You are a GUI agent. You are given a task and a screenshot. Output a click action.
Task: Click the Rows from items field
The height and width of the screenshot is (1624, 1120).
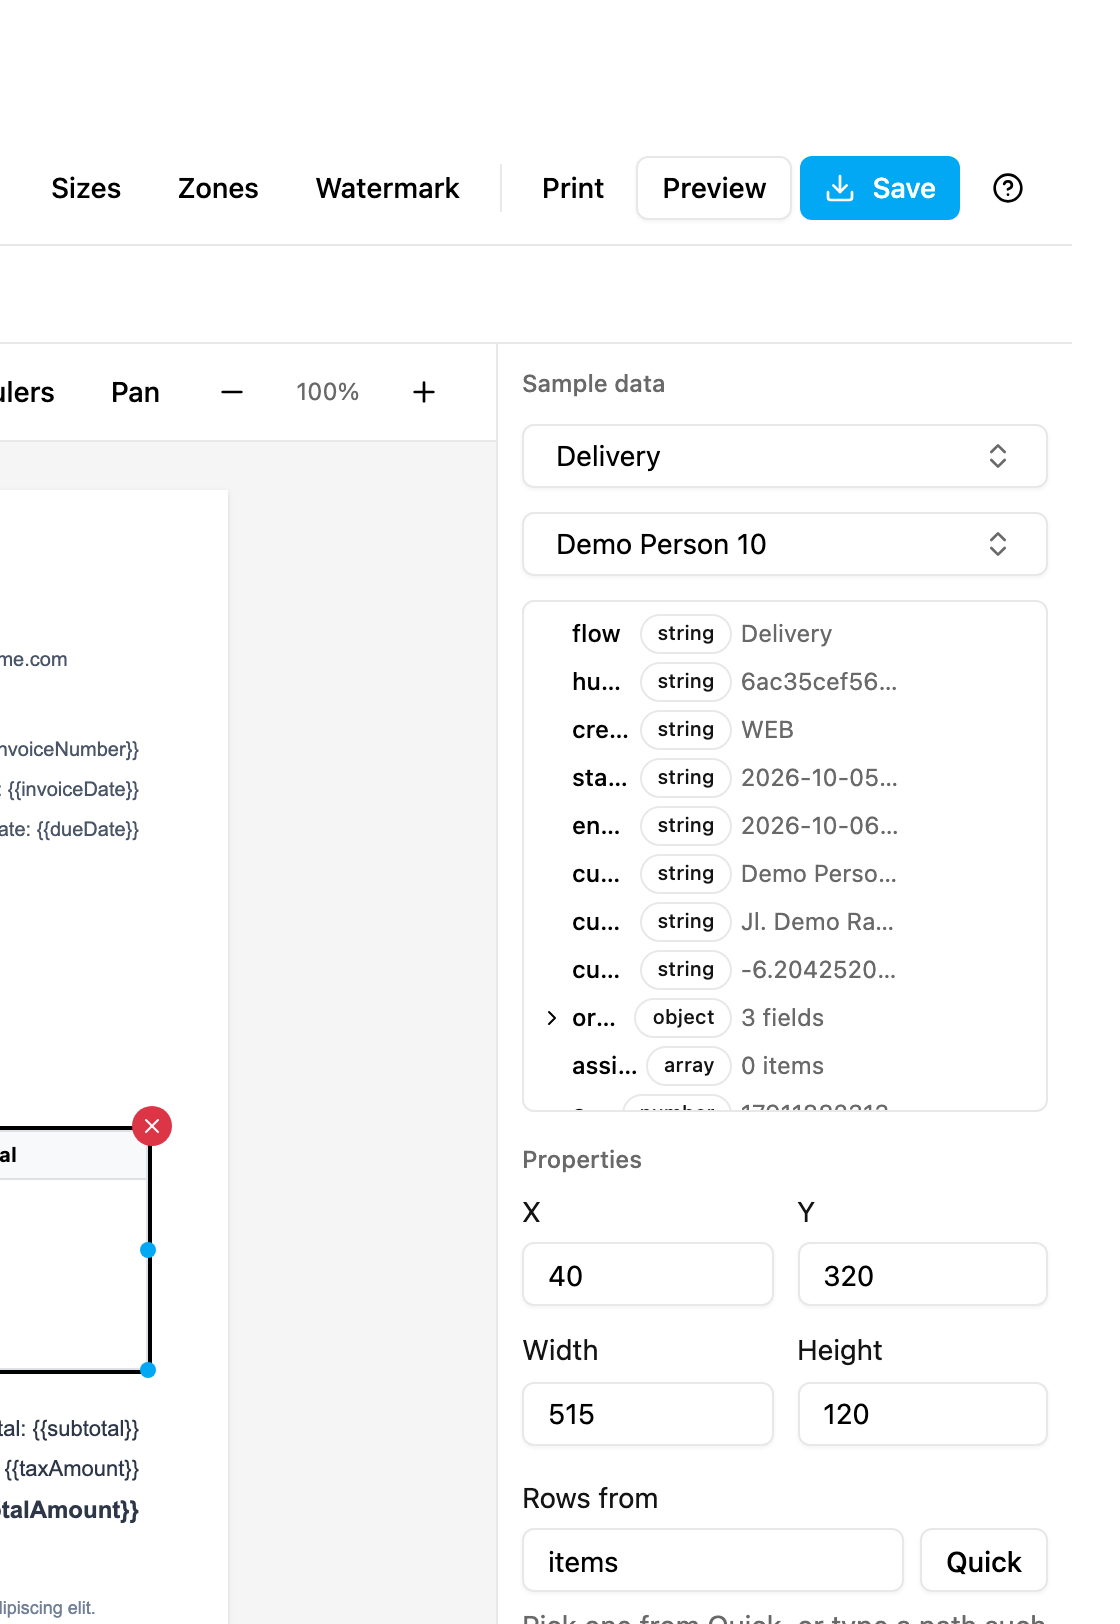coord(713,1561)
